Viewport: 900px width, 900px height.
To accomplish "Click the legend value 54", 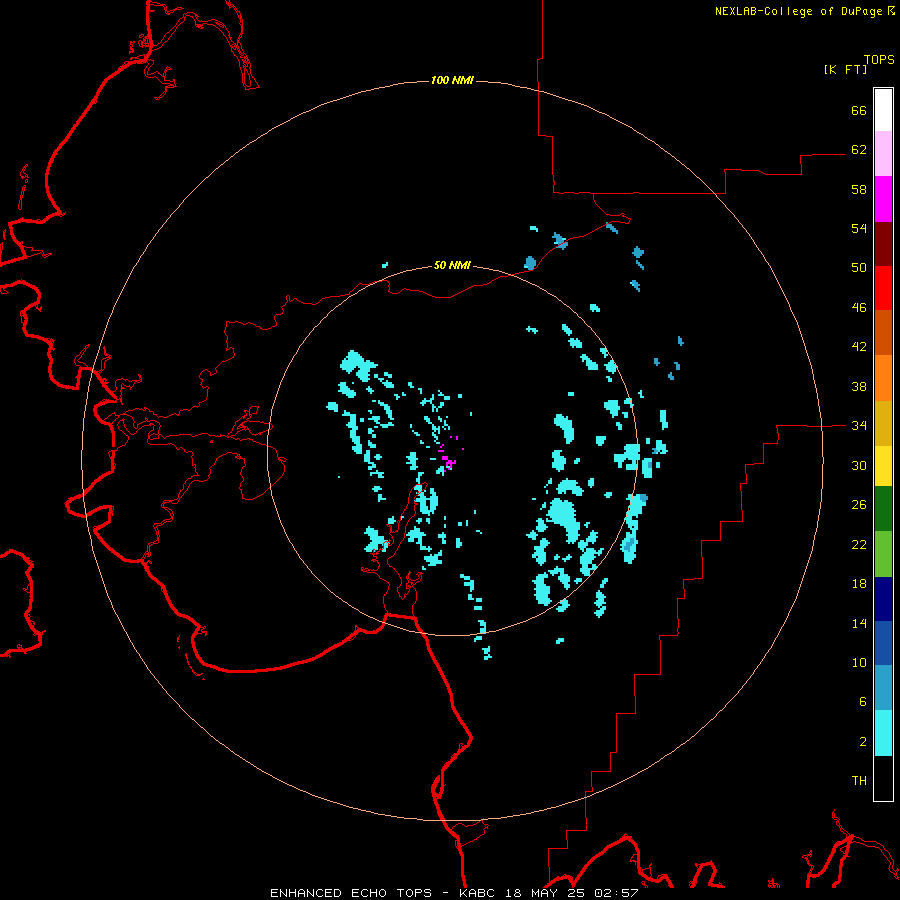I will coord(859,228).
